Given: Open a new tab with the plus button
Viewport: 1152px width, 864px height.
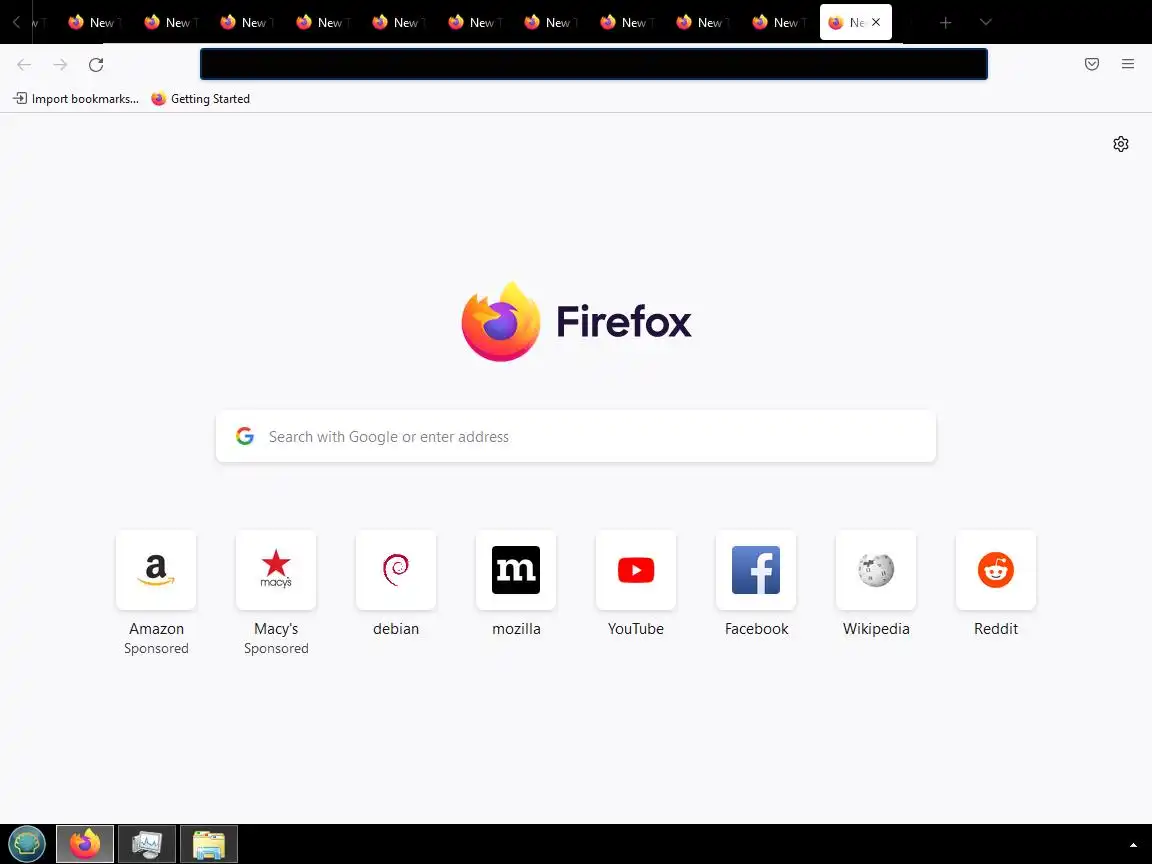Looking at the screenshot, I should click(x=946, y=23).
